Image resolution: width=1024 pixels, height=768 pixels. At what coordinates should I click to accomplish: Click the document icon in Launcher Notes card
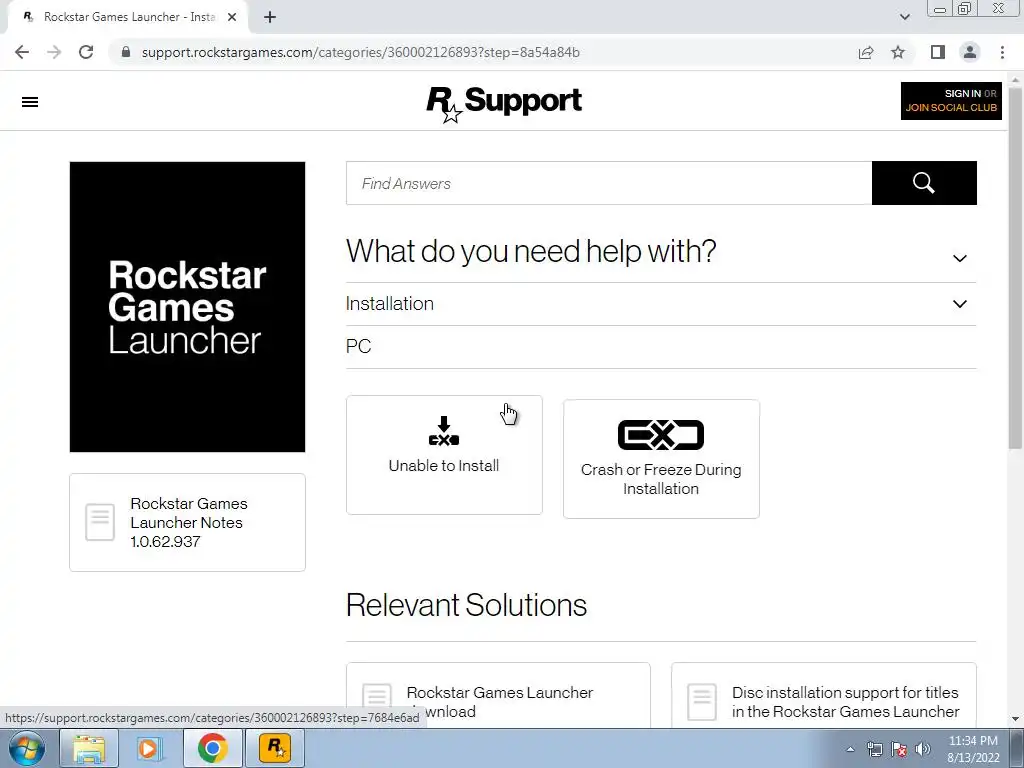pos(100,522)
